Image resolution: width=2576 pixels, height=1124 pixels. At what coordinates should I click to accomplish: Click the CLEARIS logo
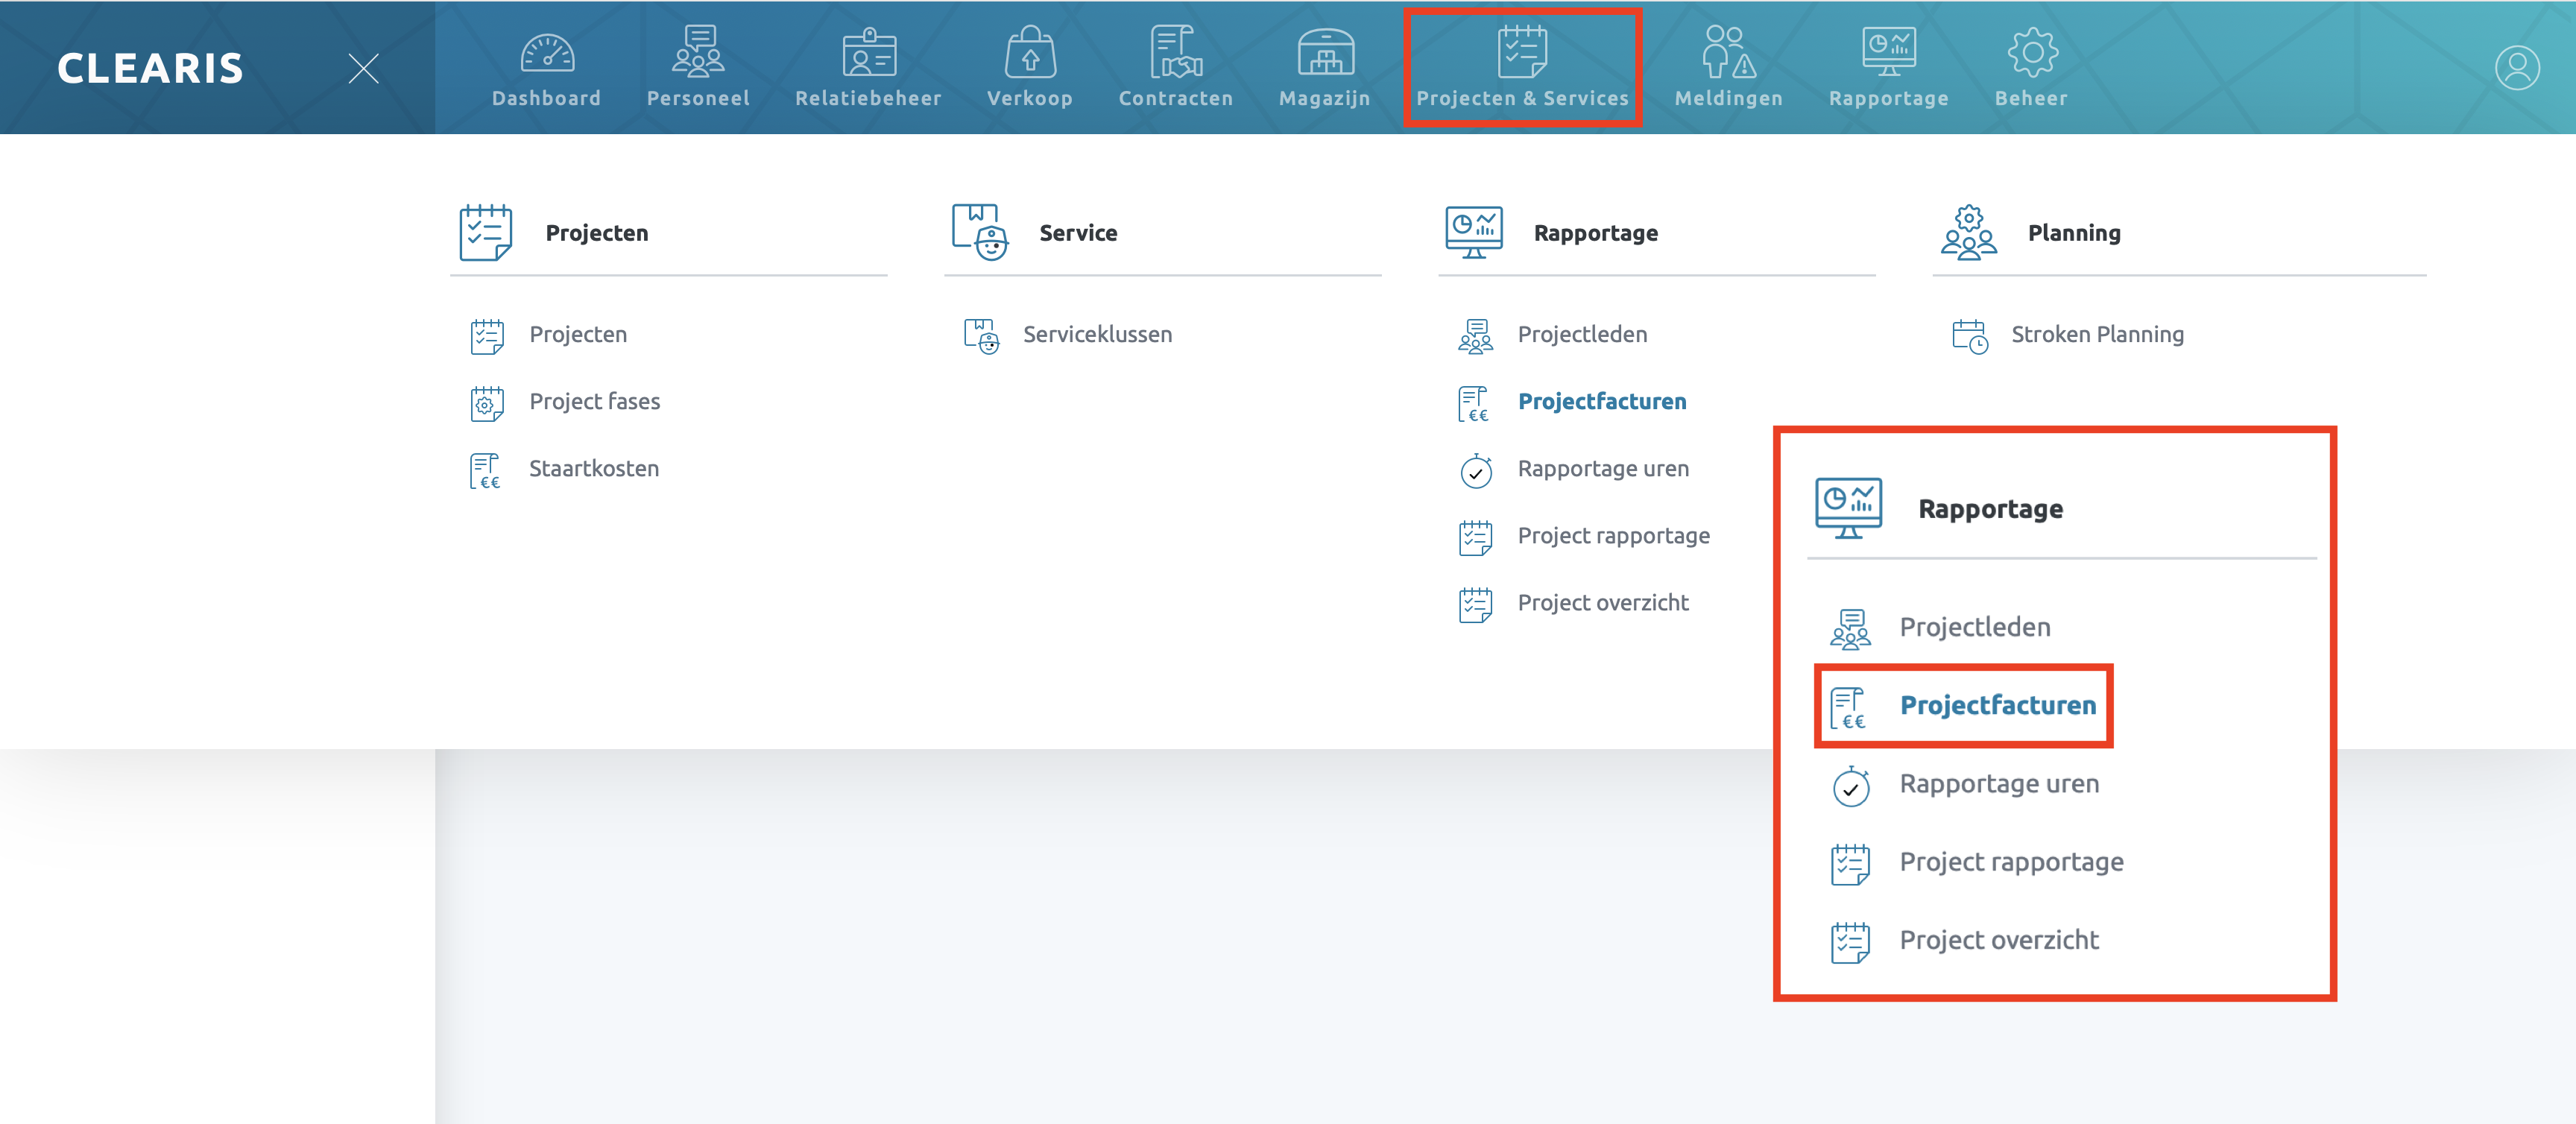coord(150,68)
